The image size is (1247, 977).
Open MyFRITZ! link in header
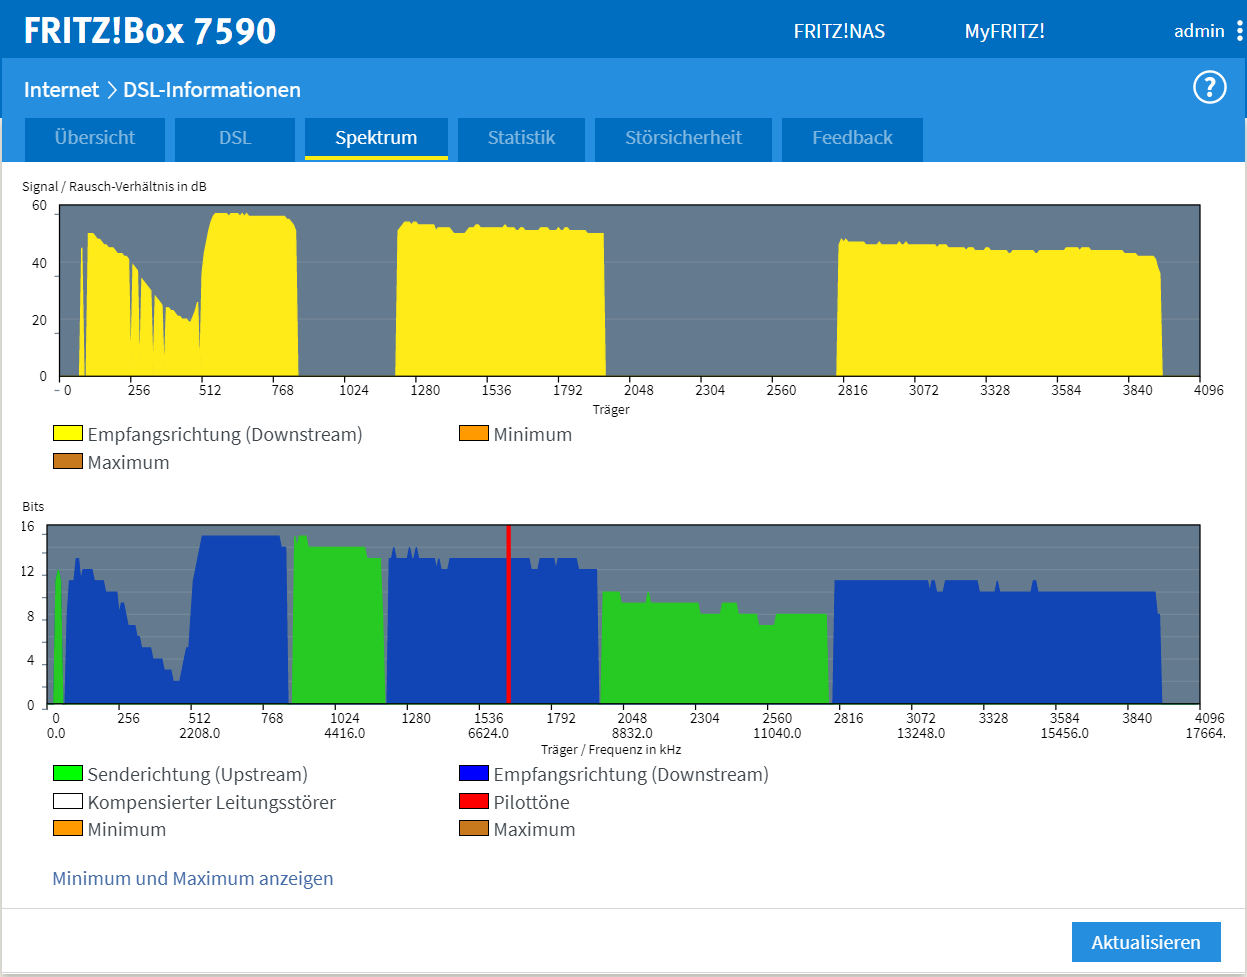(x=1004, y=31)
